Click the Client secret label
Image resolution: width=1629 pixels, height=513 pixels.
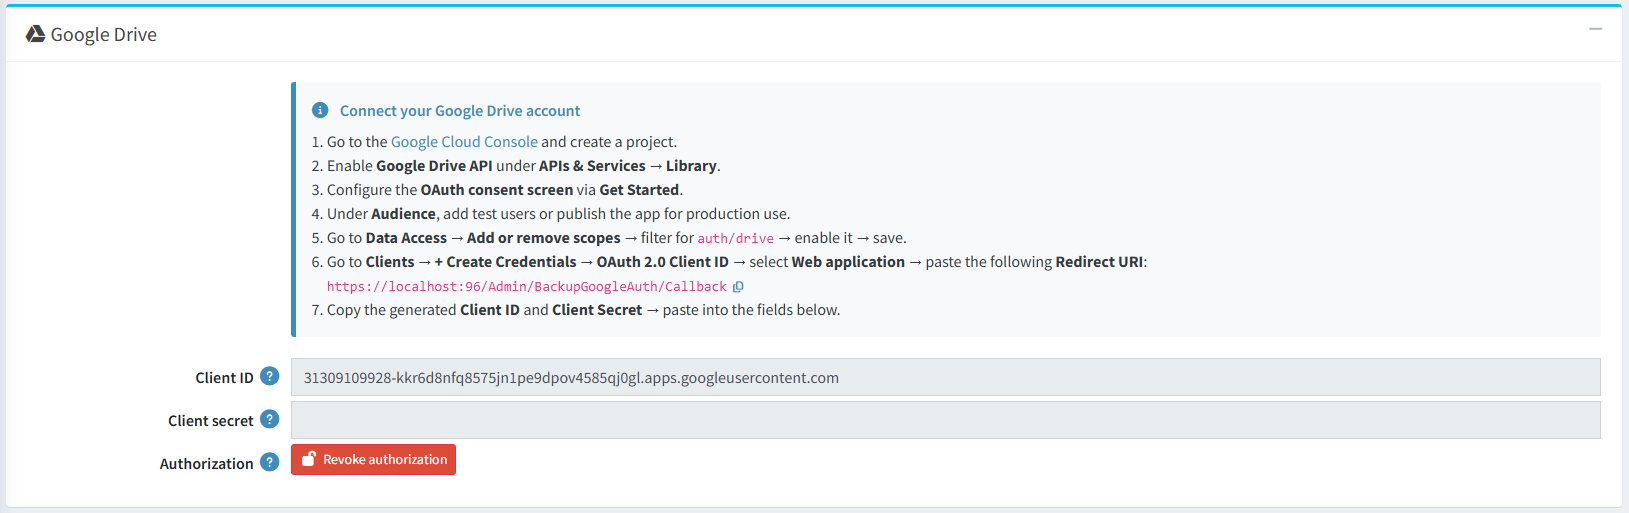click(210, 421)
